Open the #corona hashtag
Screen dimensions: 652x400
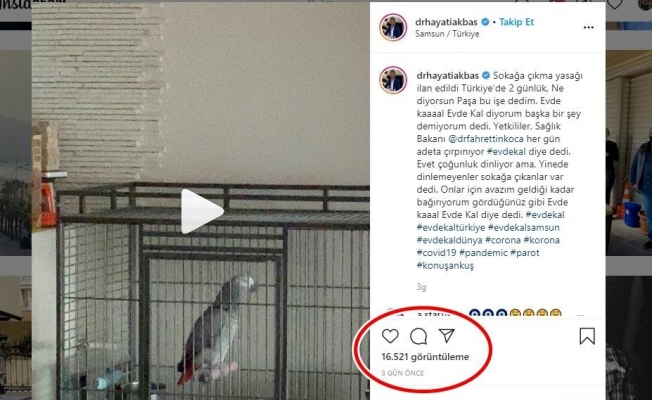(x=503, y=240)
